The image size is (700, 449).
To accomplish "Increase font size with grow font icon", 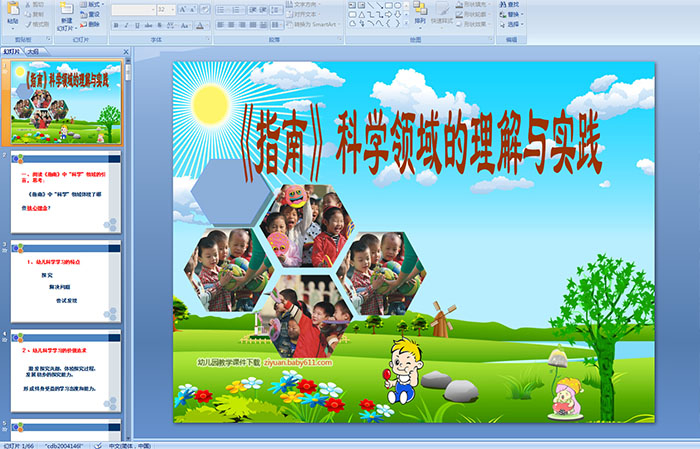I will tap(183, 9).
